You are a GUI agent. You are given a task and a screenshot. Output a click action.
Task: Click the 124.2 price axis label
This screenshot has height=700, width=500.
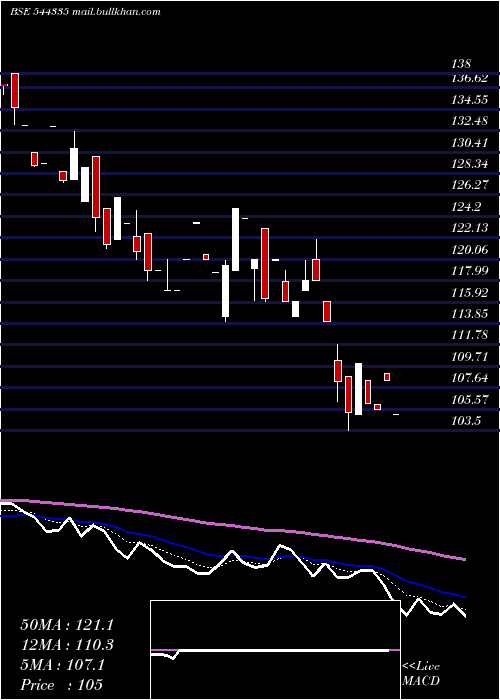466,207
